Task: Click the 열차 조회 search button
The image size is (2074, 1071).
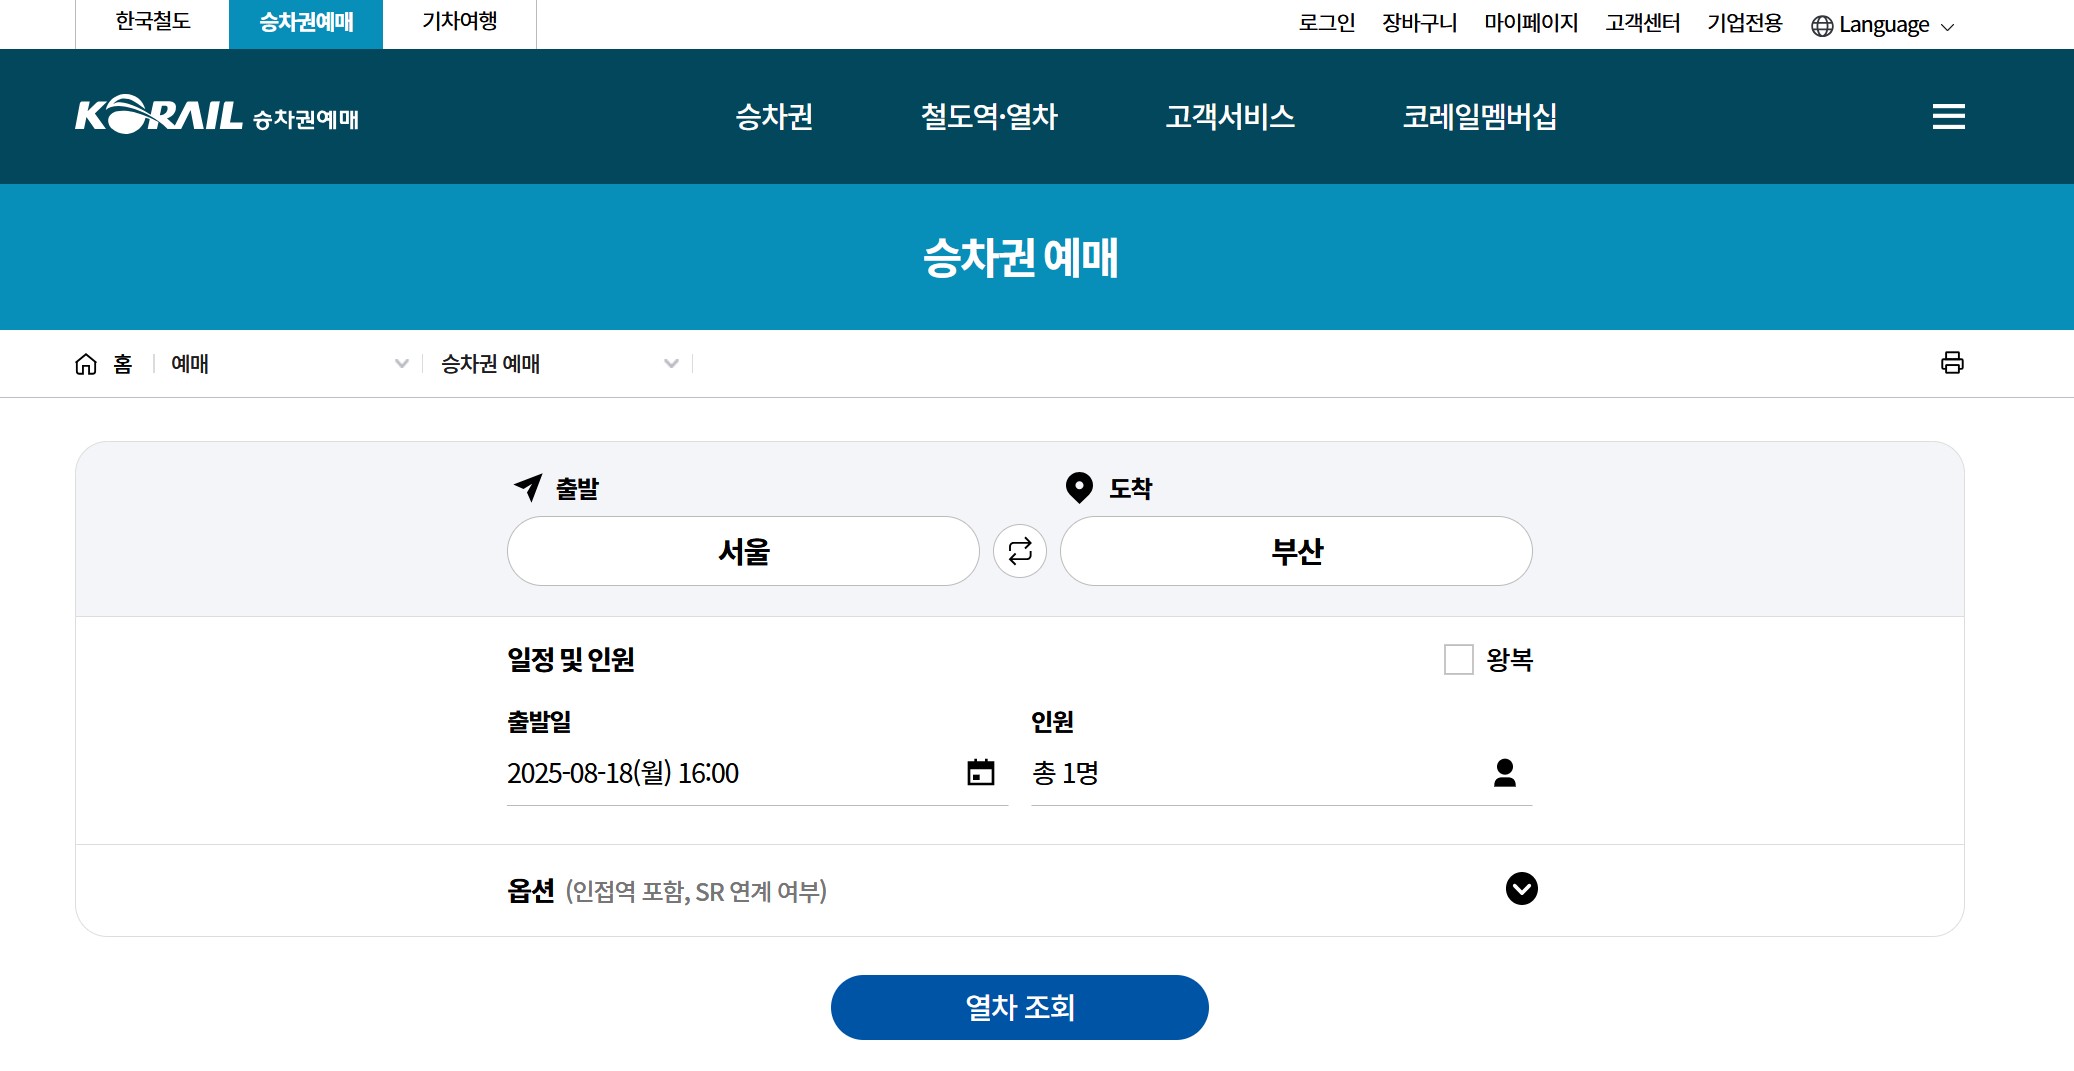Action: (x=1020, y=1007)
